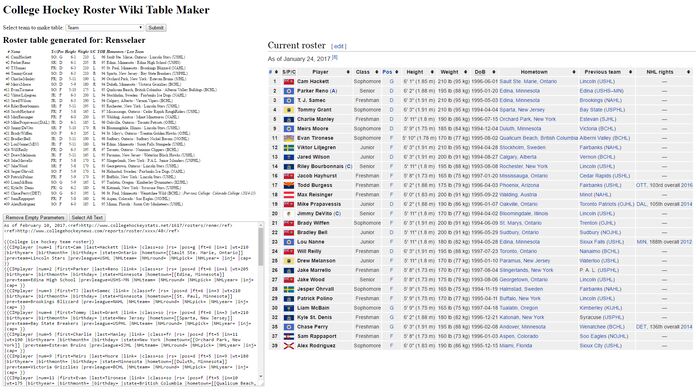Click the flag icon for Jared Wilson
Viewport: 696px width, 392px height.
point(289,157)
